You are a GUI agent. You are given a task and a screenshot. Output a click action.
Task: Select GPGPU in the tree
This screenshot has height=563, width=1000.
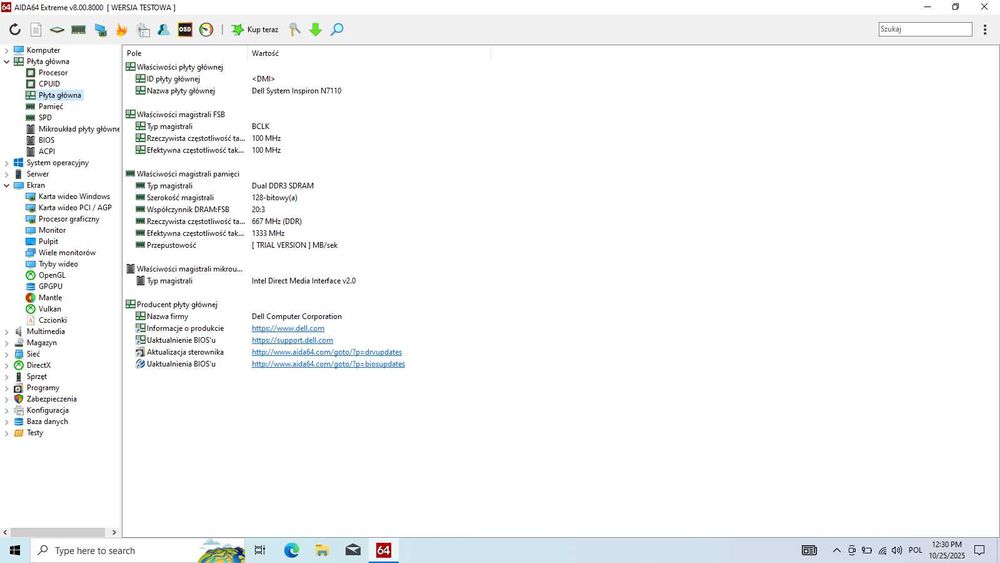(50, 287)
